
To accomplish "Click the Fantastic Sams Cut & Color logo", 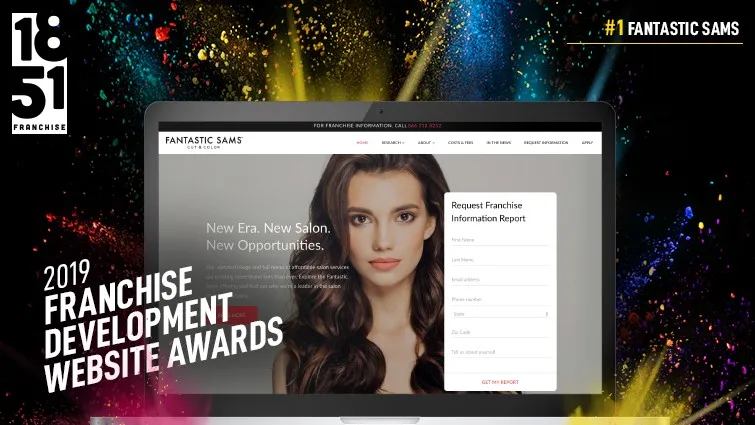I will pos(204,142).
